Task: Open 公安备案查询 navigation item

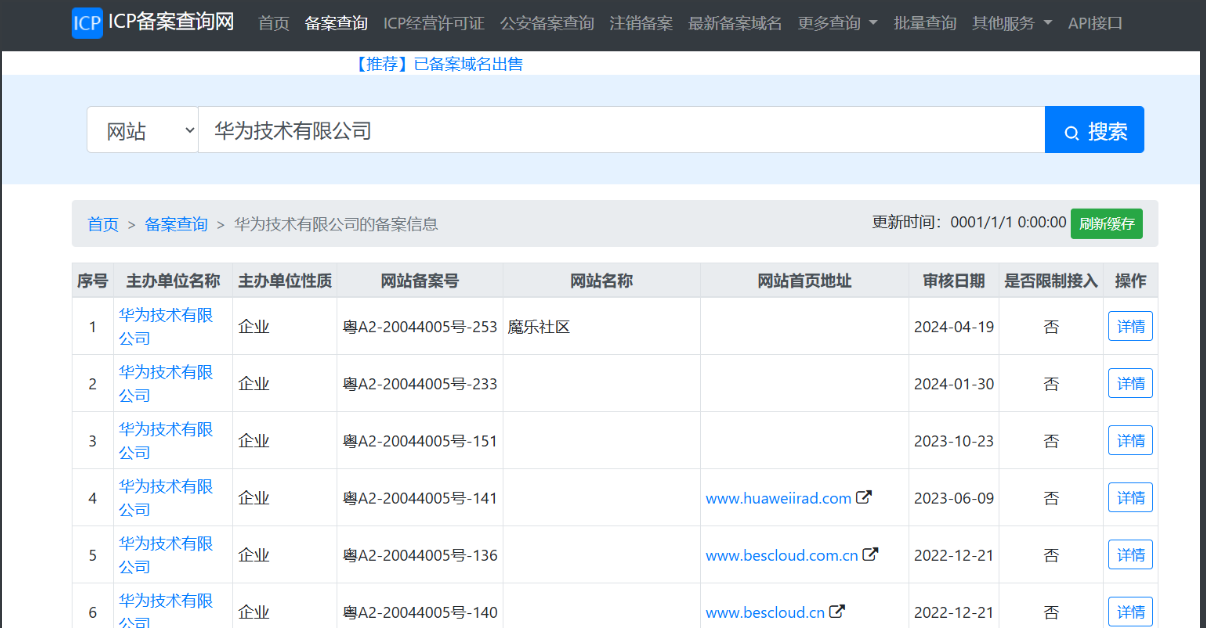Action: (547, 23)
